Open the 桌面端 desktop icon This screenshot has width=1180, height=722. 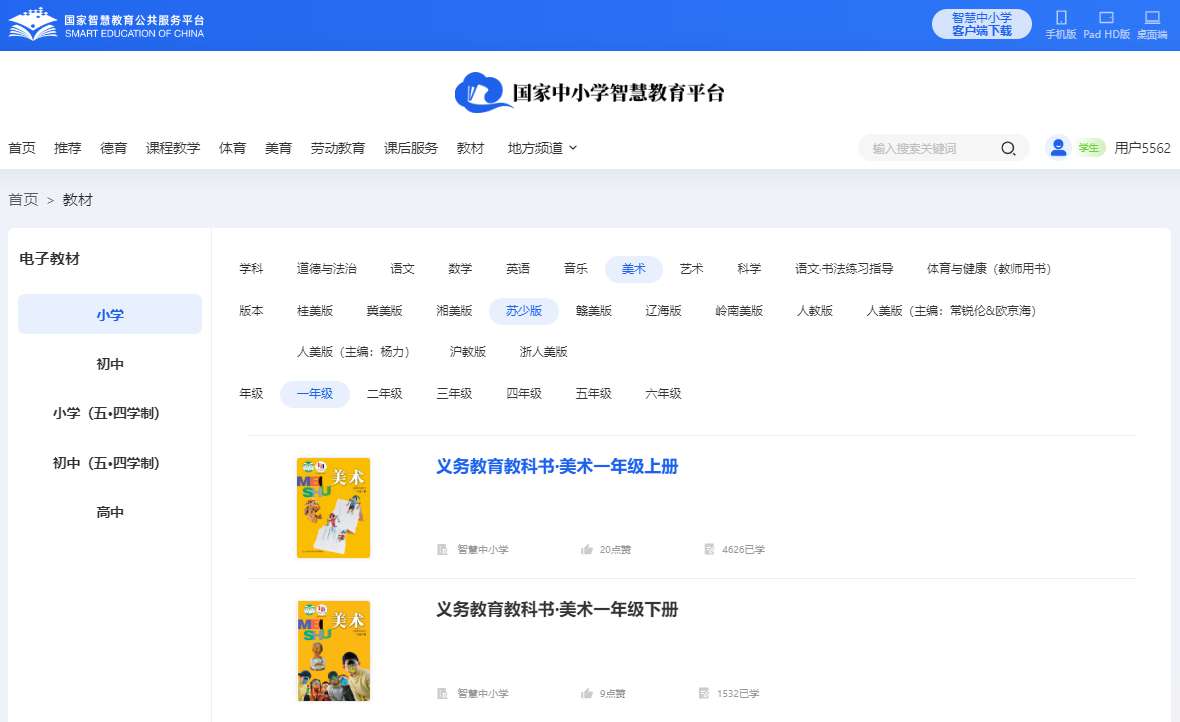1152,18
